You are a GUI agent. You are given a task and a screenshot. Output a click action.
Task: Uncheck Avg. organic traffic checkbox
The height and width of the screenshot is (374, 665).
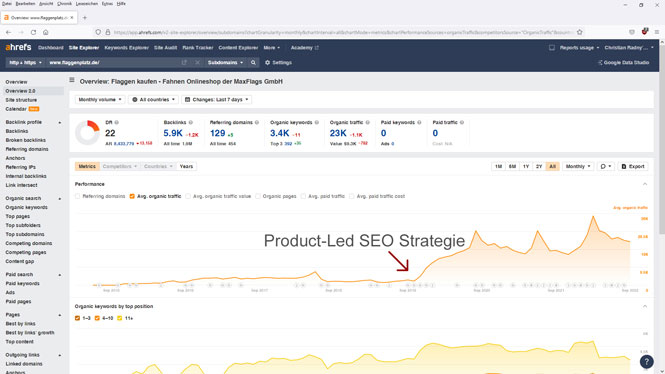click(x=132, y=196)
